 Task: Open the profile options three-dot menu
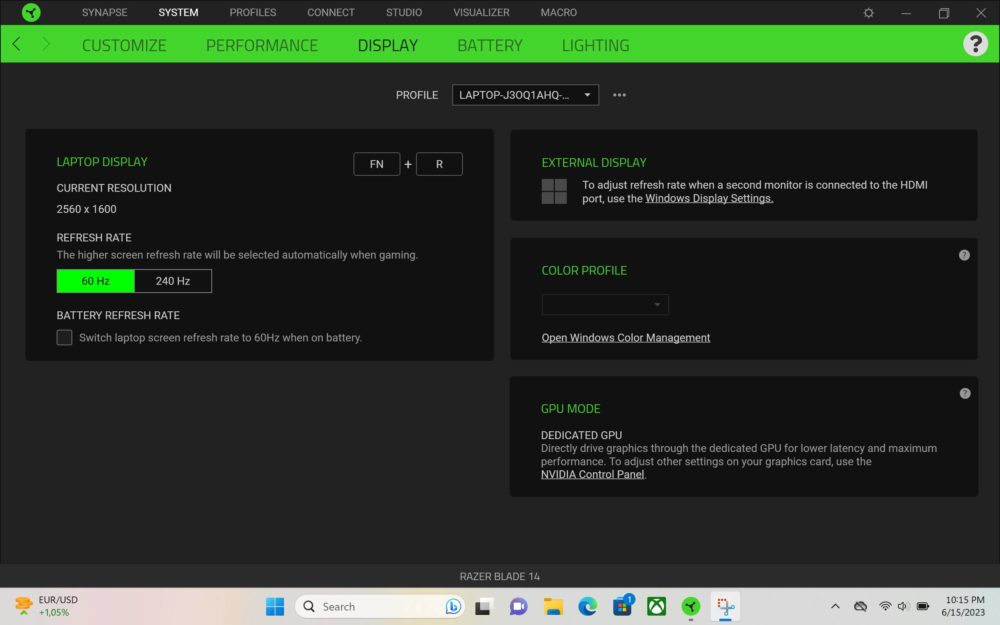619,95
